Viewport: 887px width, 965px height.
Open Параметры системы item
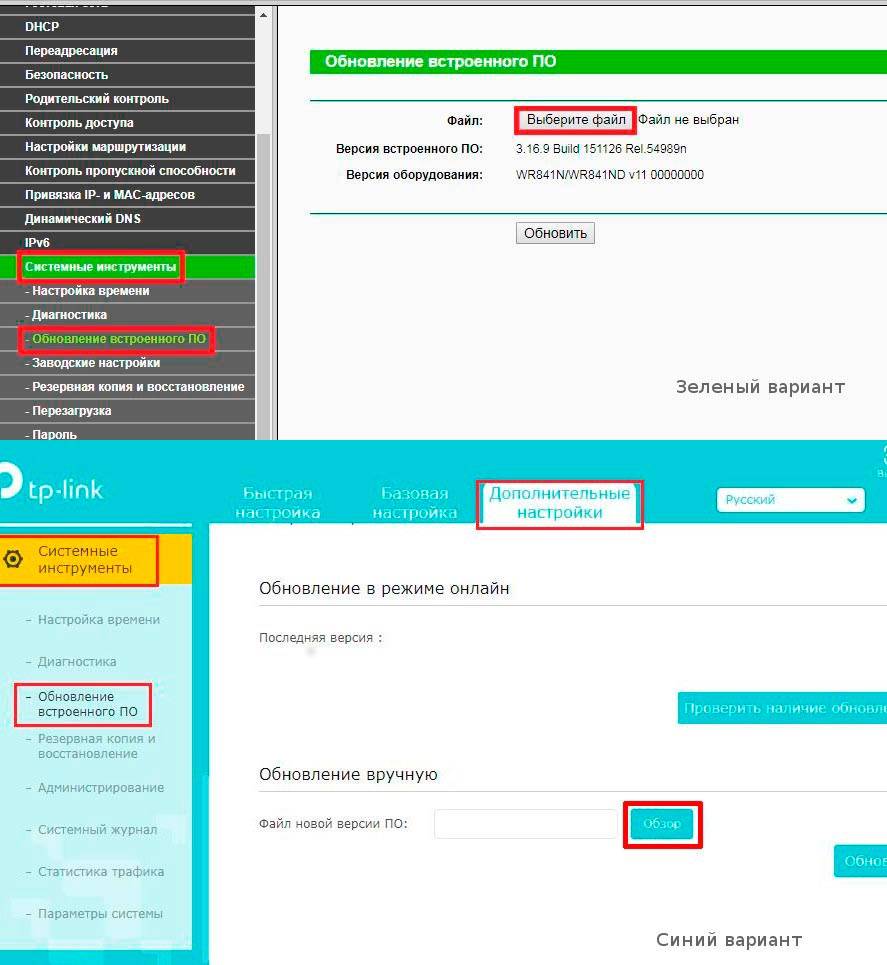(x=100, y=913)
